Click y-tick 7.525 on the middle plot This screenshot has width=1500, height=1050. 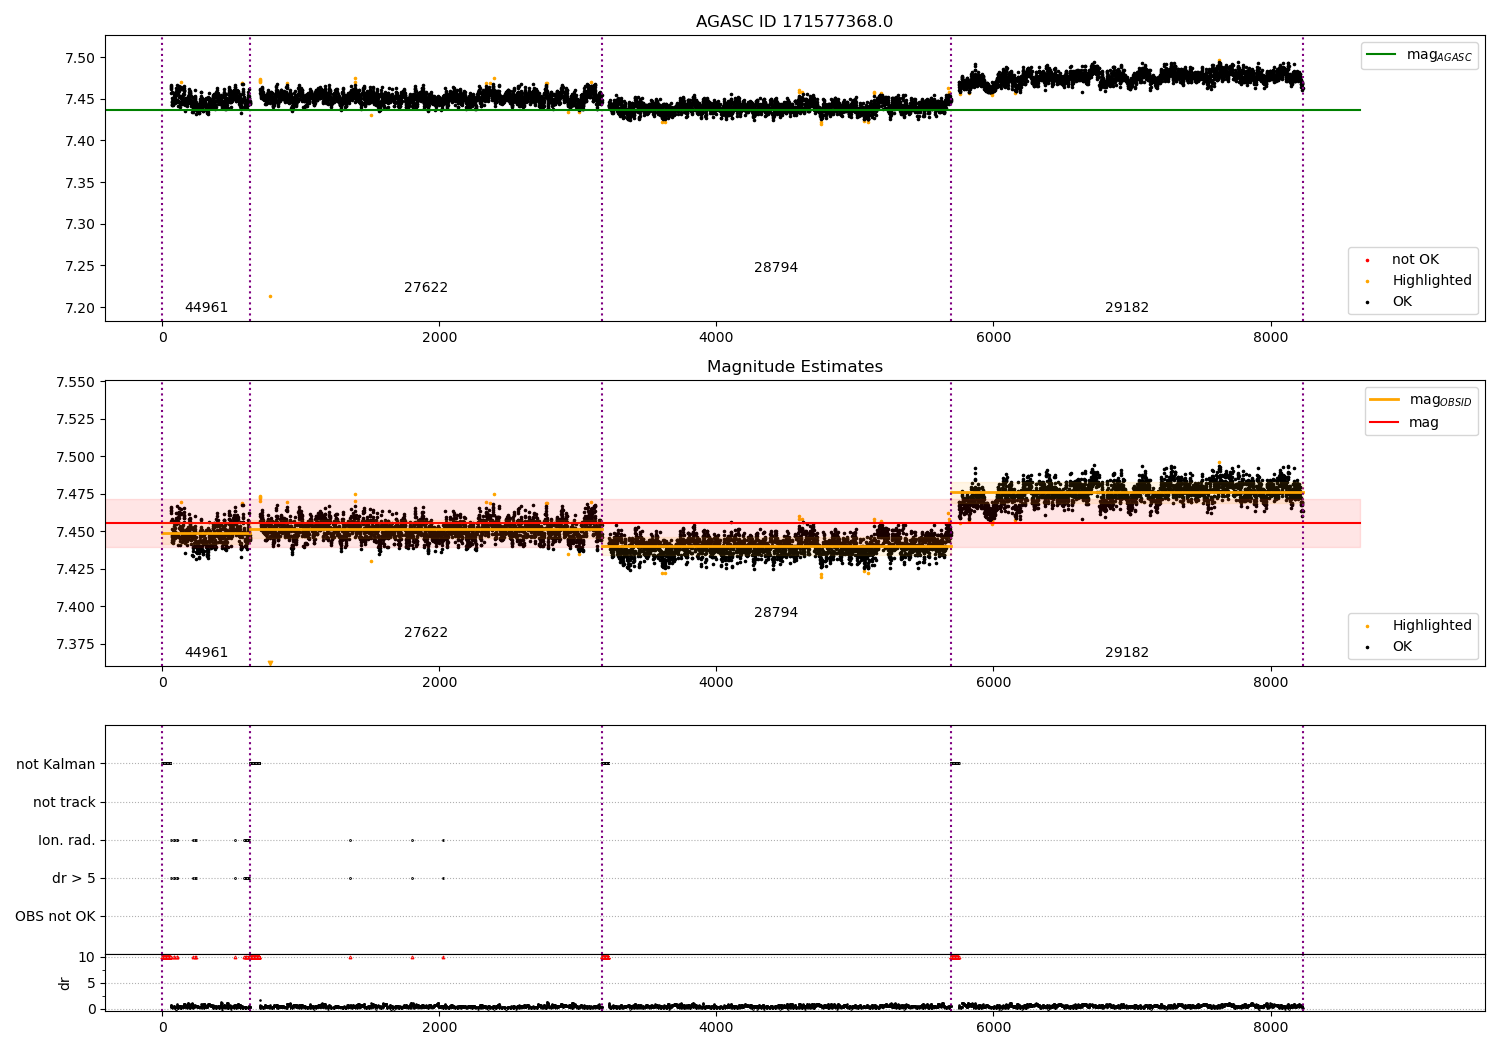coord(76,420)
